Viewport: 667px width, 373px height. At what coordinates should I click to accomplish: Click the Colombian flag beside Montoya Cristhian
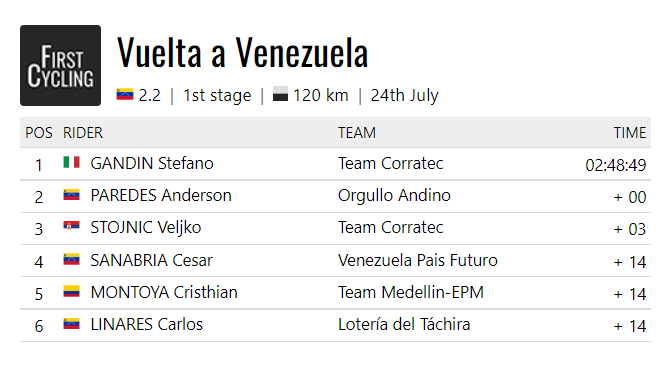[x=71, y=291]
